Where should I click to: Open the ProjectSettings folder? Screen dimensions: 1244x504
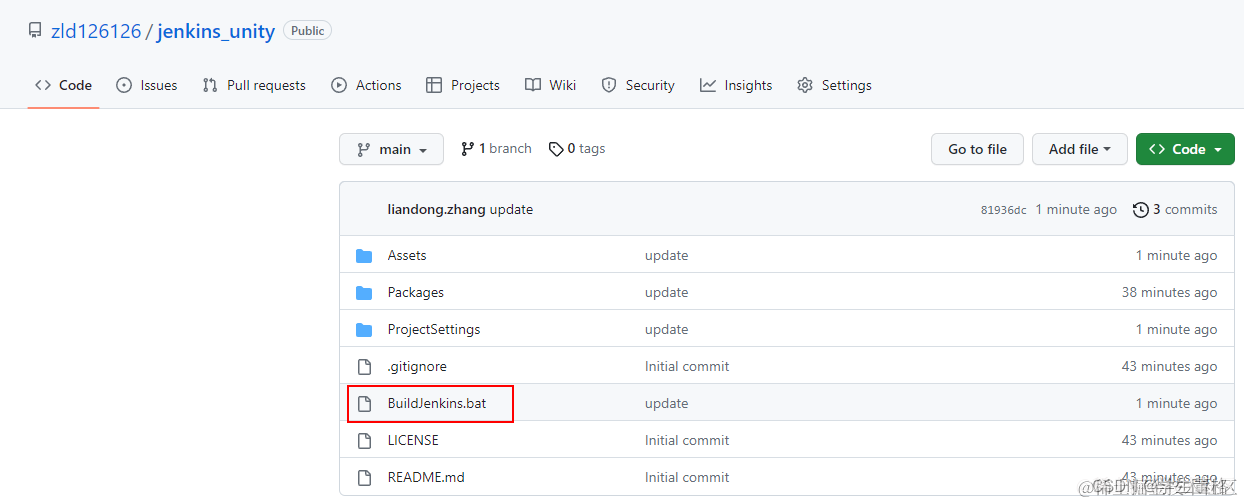coord(434,329)
